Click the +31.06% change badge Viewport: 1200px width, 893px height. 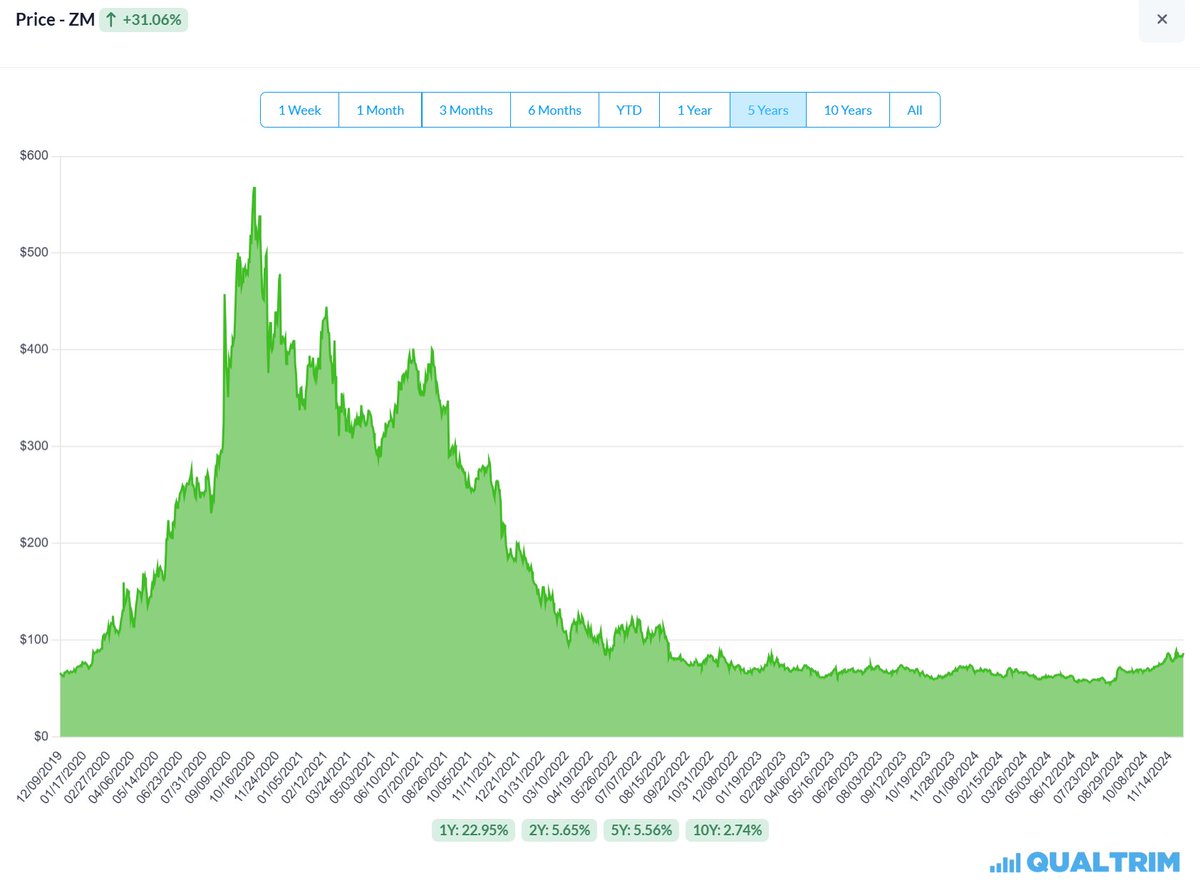point(143,20)
